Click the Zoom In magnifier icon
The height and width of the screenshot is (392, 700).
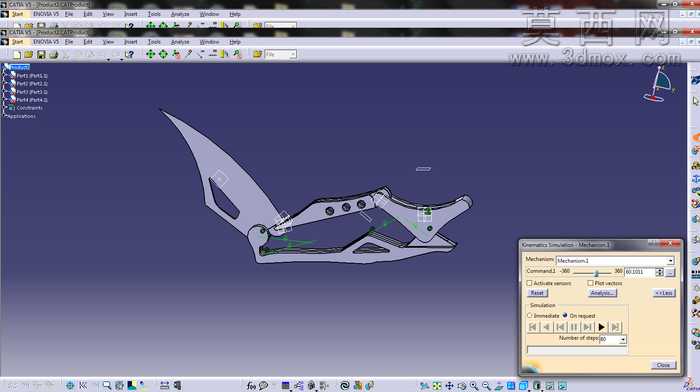tap(474, 386)
